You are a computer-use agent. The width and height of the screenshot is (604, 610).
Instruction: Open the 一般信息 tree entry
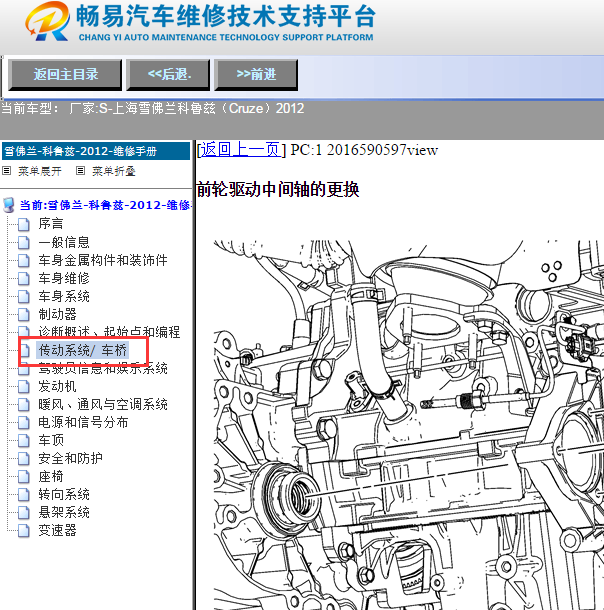[x=64, y=242]
